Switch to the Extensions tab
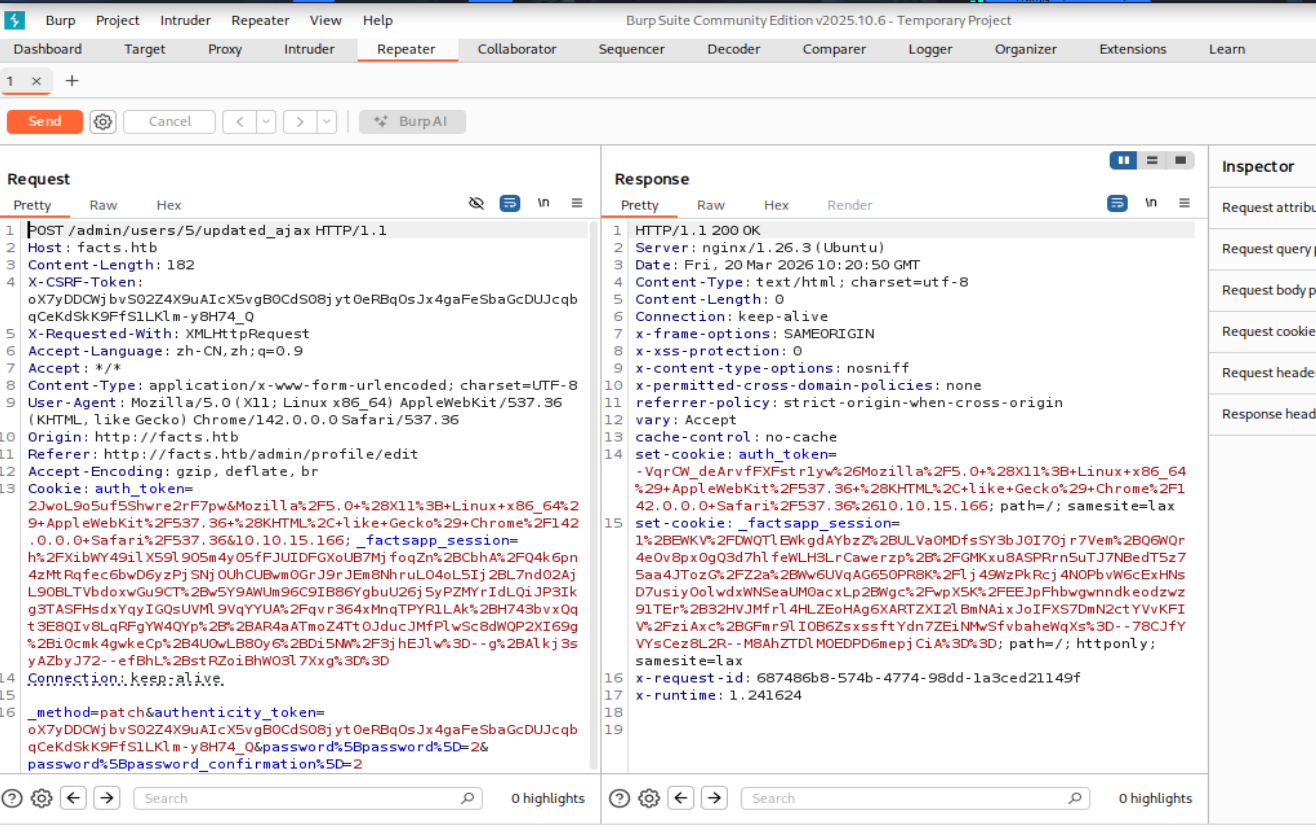The width and height of the screenshot is (1316, 830). [1133, 49]
